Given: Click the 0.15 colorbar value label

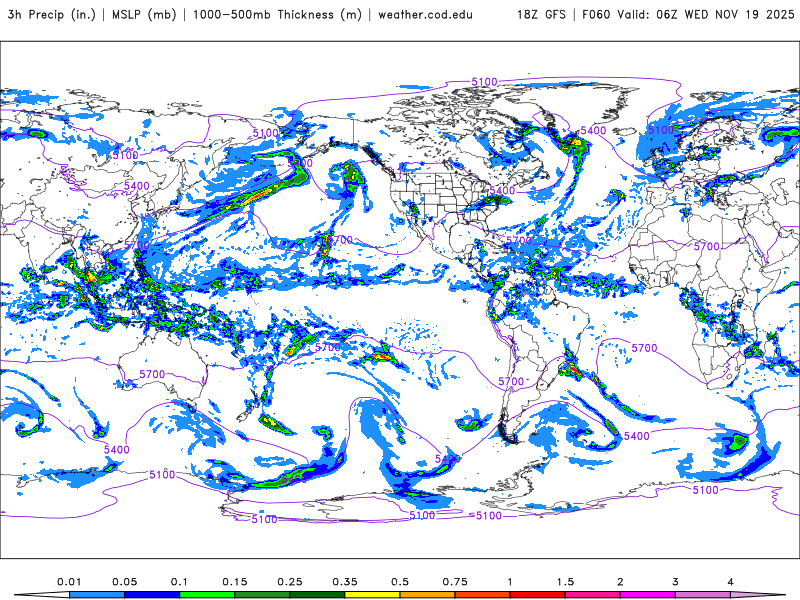Looking at the screenshot, I should (x=235, y=582).
